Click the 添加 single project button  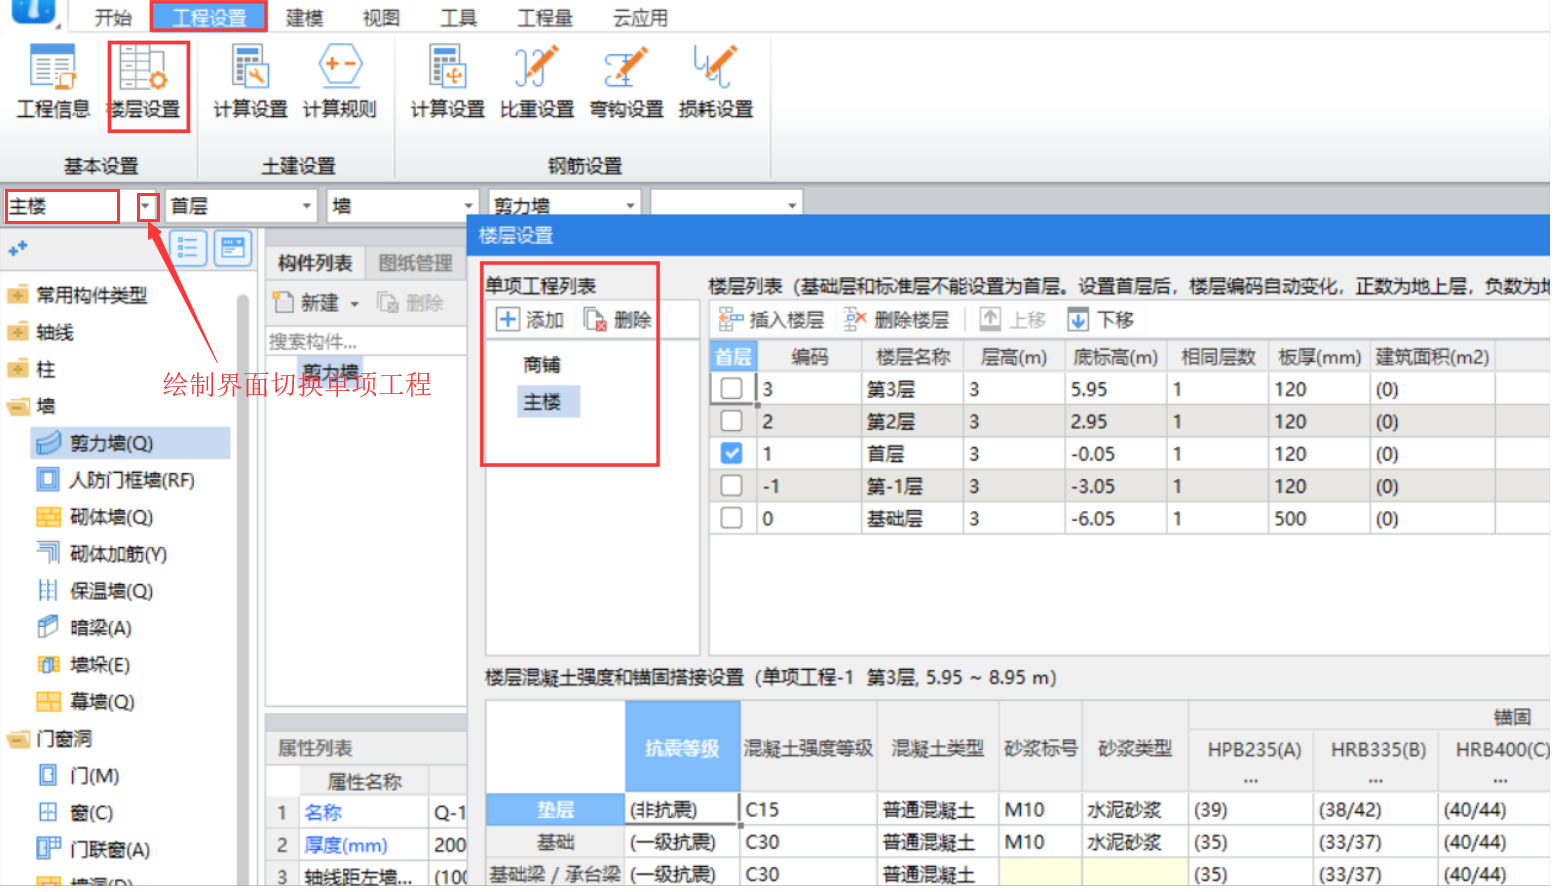[x=531, y=322]
